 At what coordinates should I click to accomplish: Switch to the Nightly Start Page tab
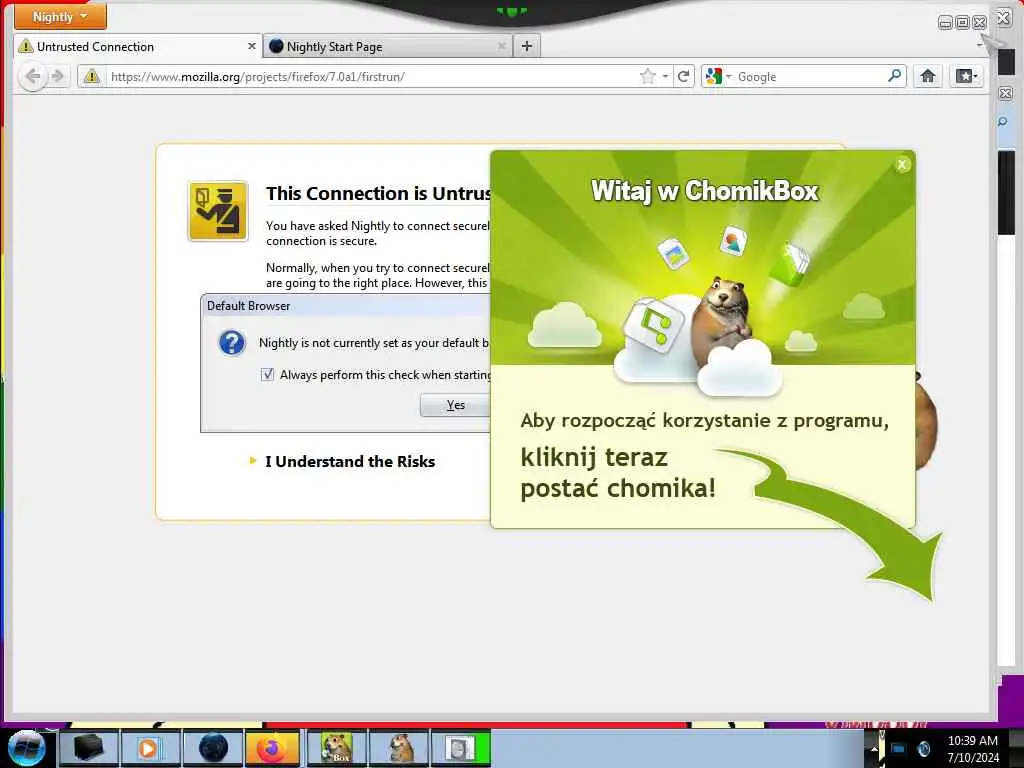389,46
